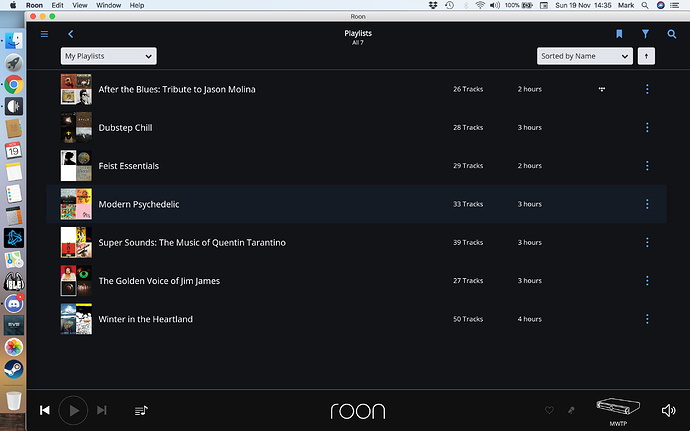Go back with the left chevron arrow
The image size is (690, 431).
(70, 34)
